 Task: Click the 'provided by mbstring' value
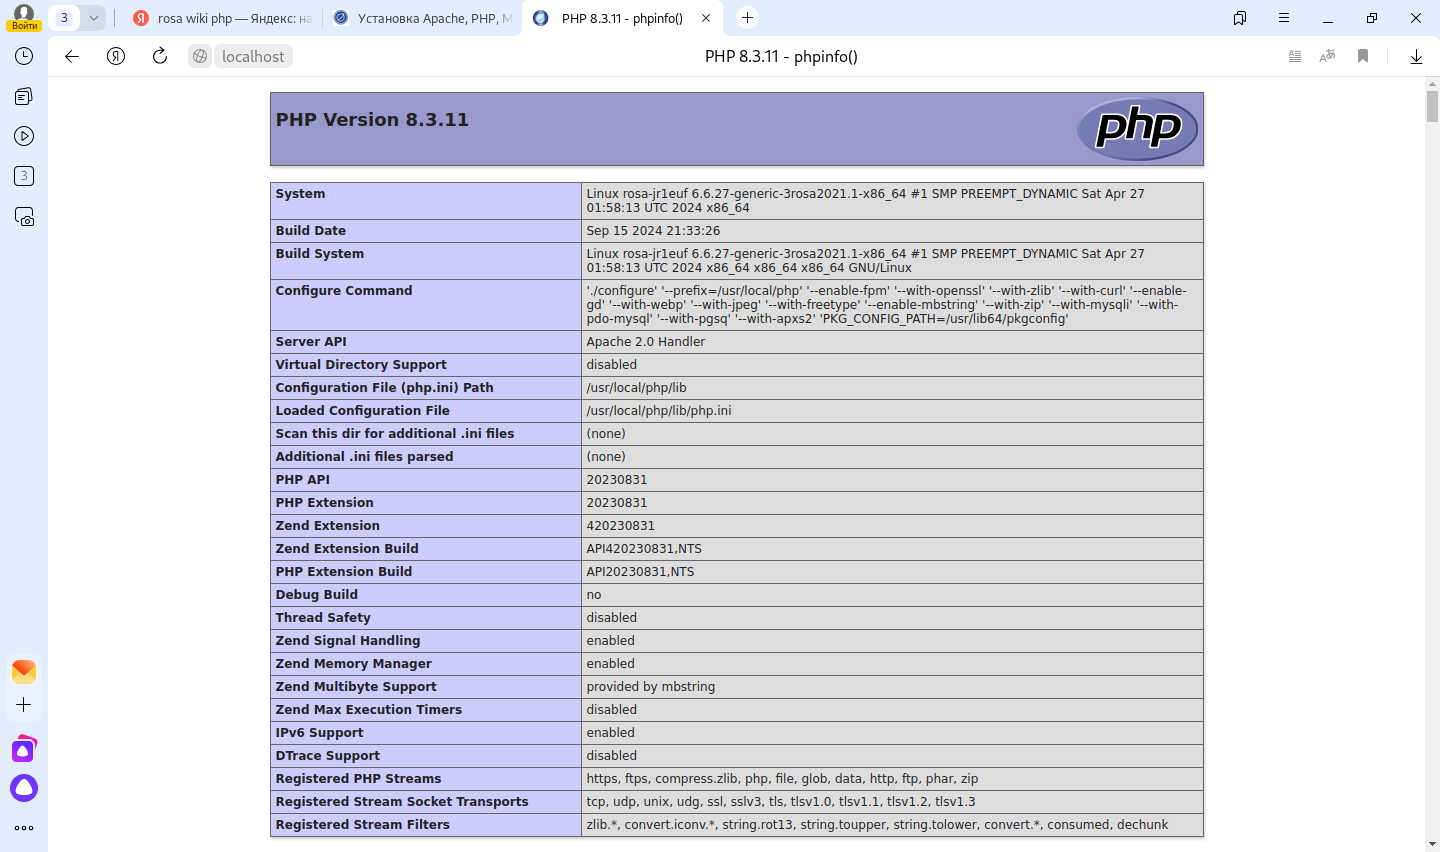pos(651,687)
